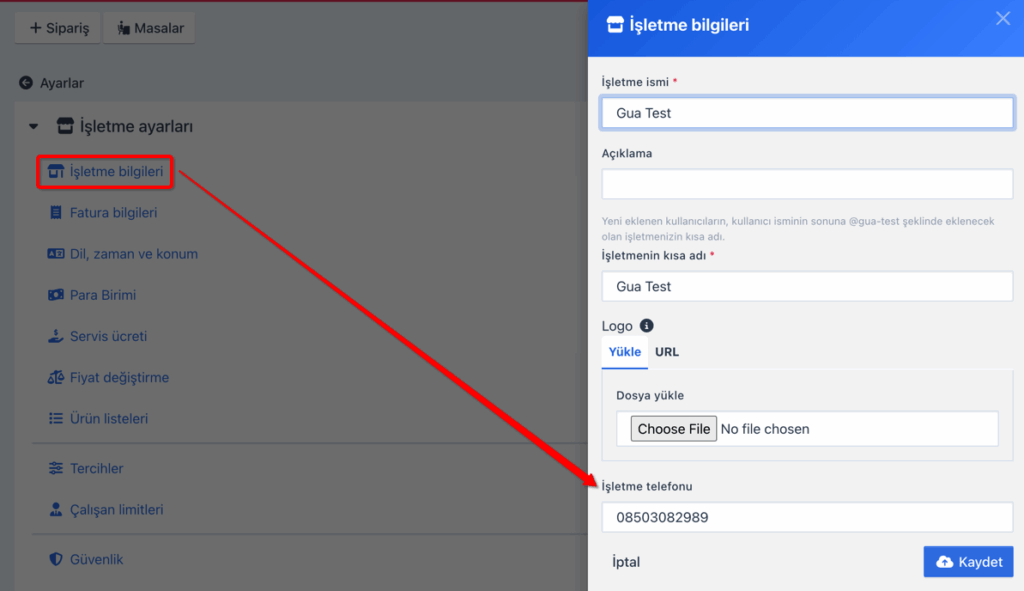
Task: Open new order with Sipariş button
Action: (x=57, y=28)
